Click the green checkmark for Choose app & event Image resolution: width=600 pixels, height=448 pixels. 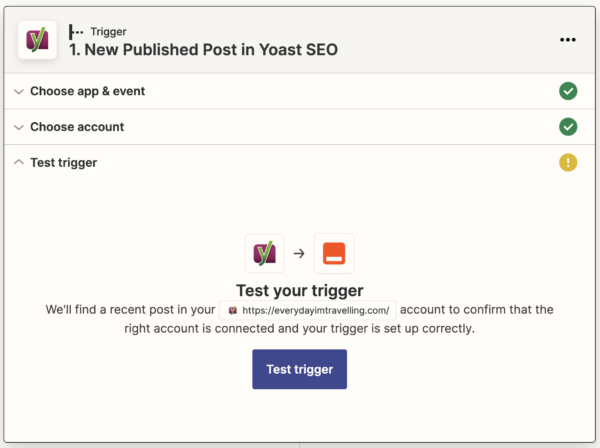(x=568, y=91)
